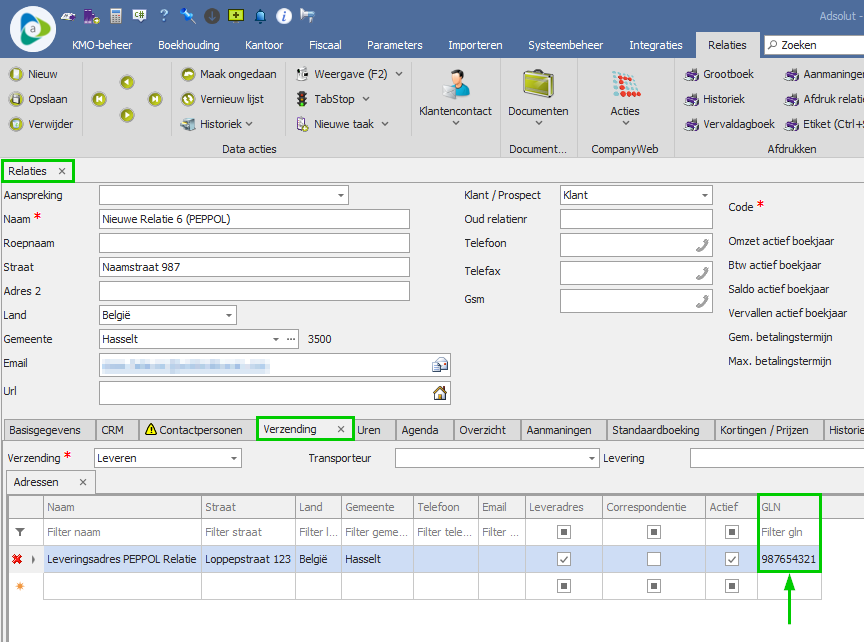
Task: Open the Contactpersonen tab
Action: 194,430
